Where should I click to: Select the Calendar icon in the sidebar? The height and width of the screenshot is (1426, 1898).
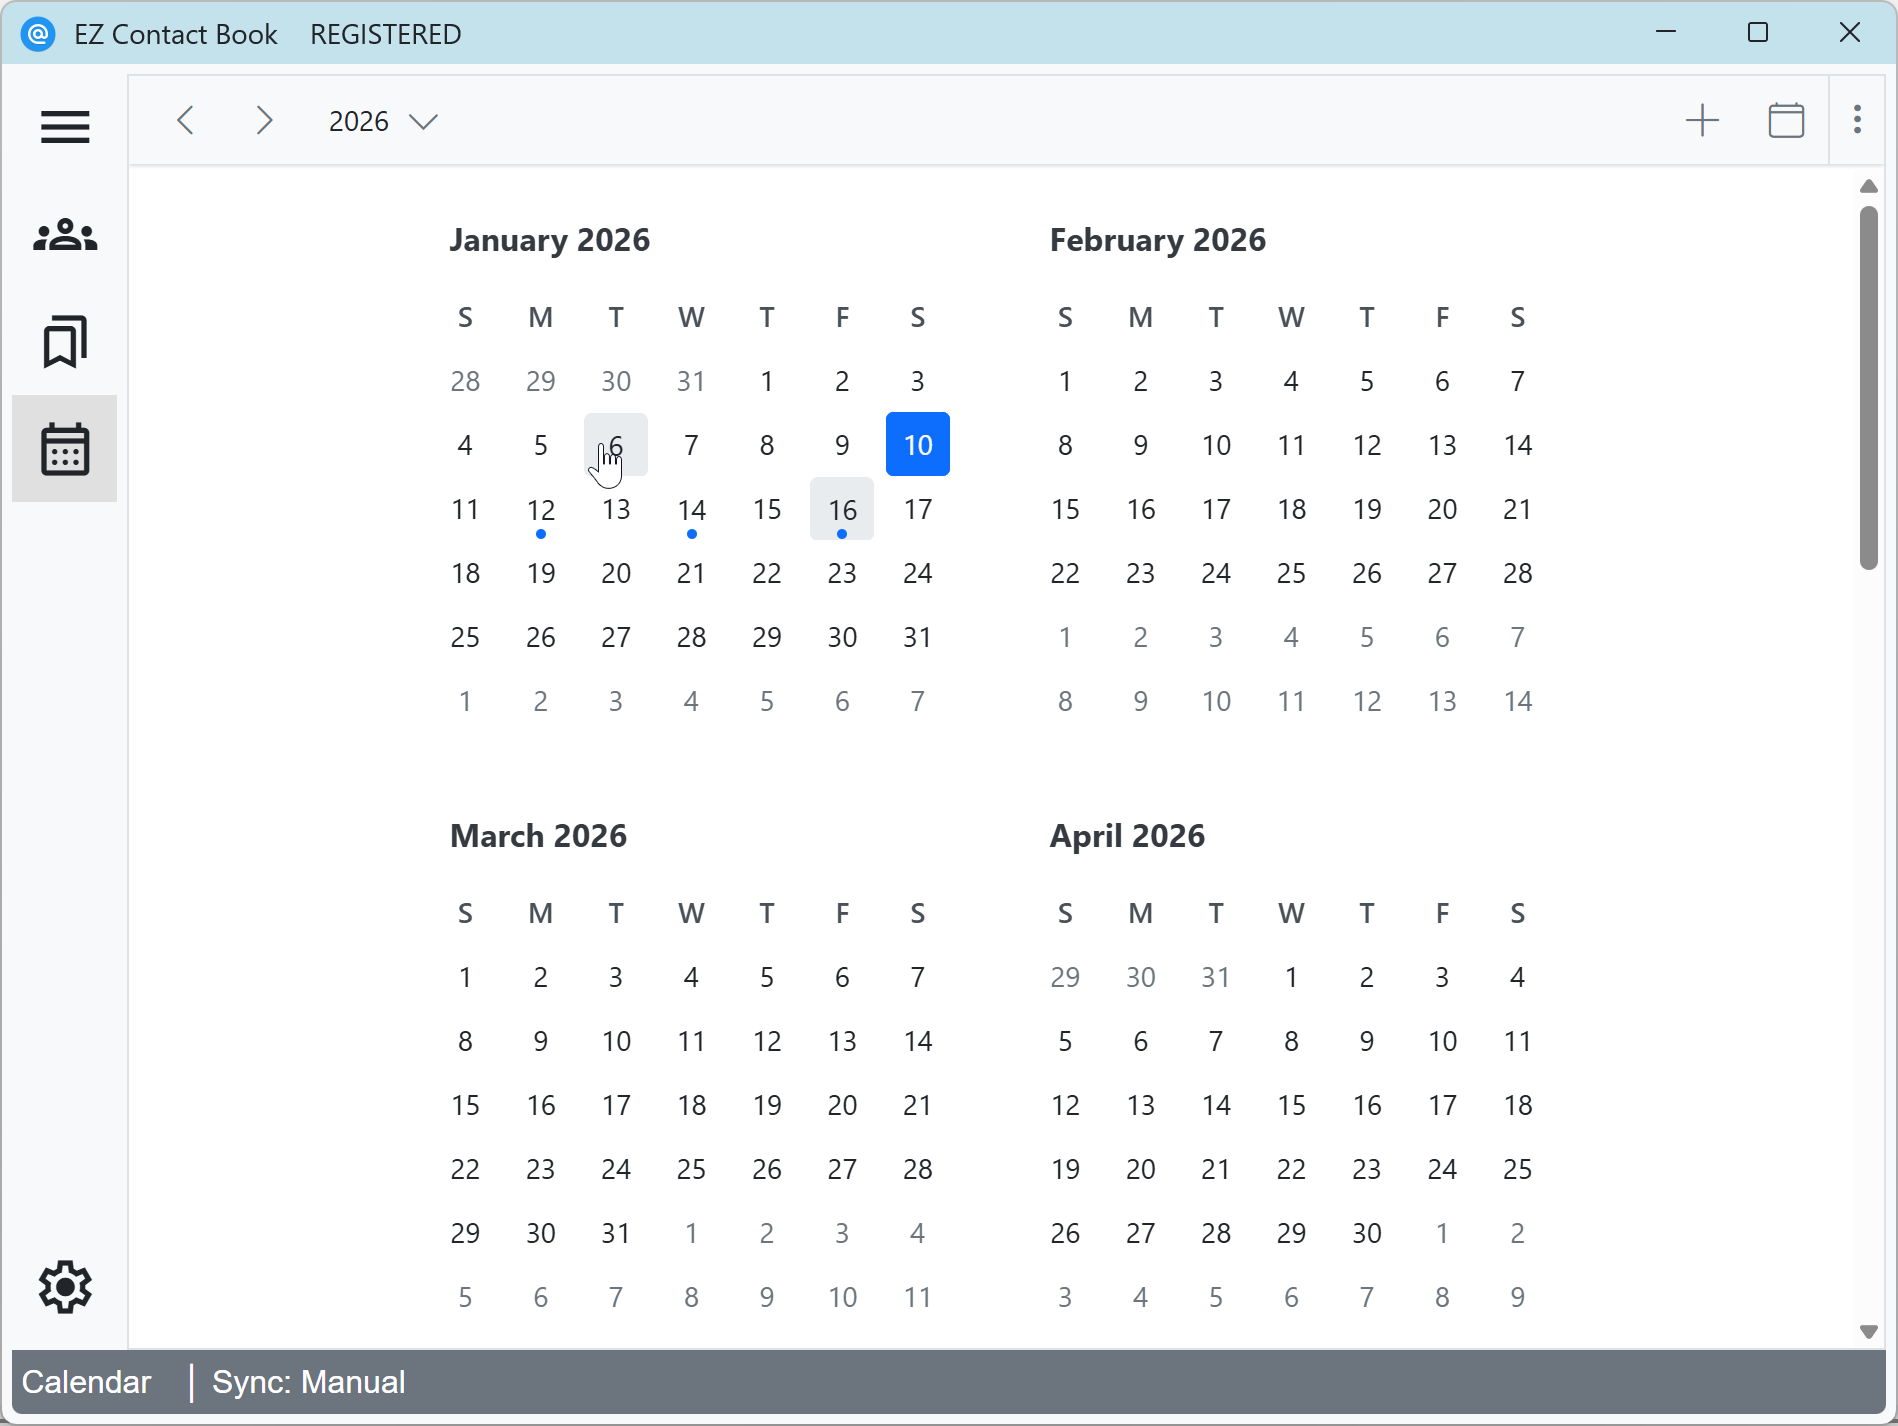tap(64, 449)
